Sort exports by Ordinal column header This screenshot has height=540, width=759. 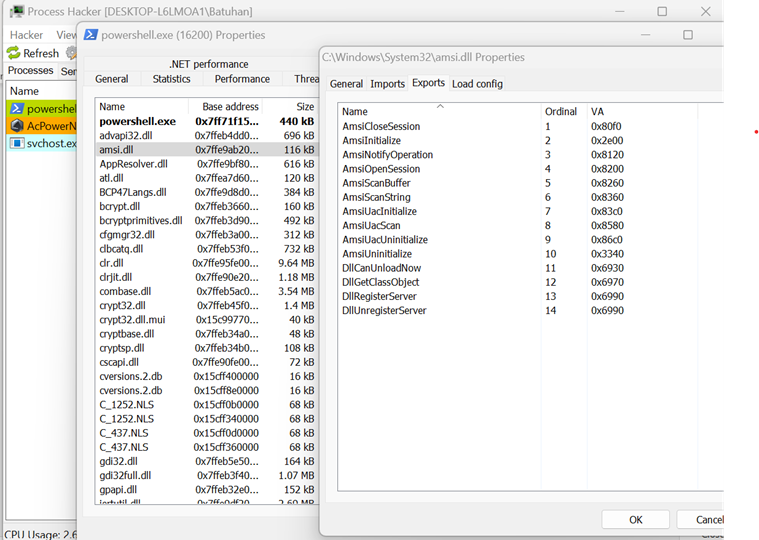coord(560,112)
